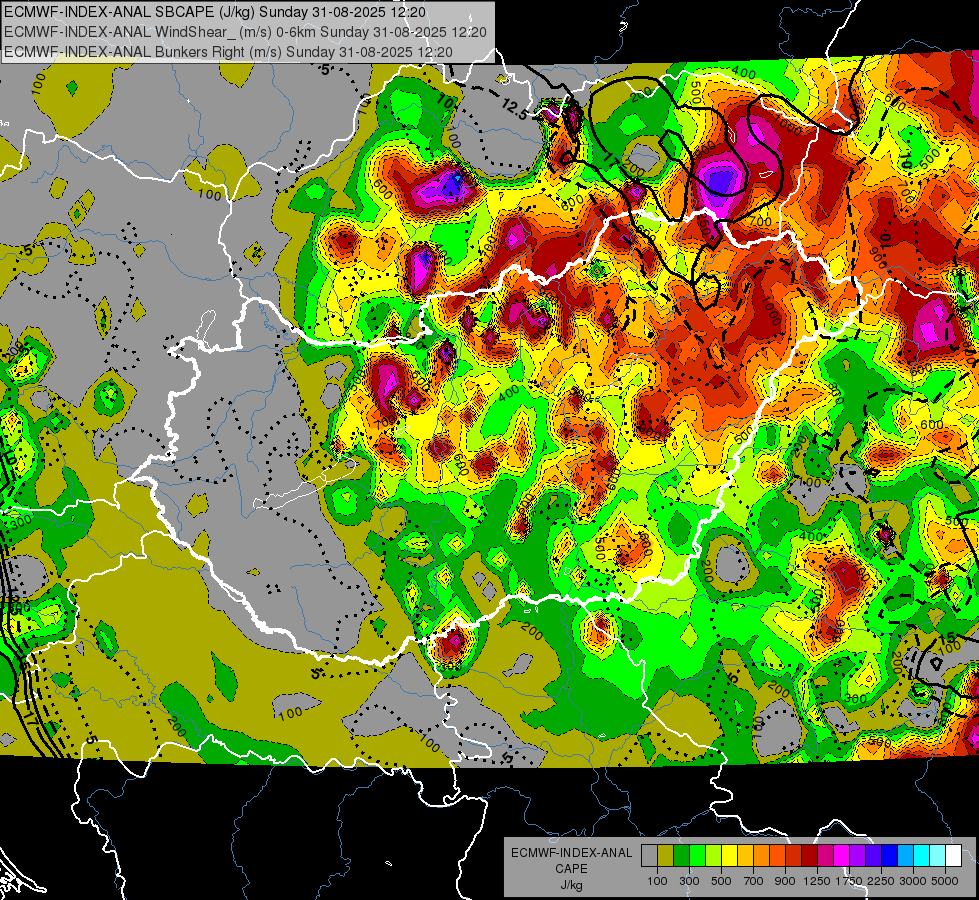Screen dimensions: 979x900
Task: Click the 900 legend scale label
Action: [785, 881]
